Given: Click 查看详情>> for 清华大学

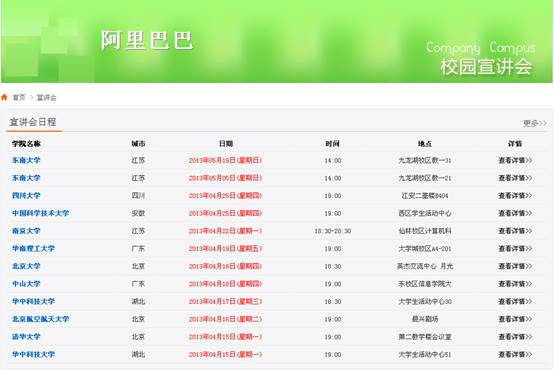Looking at the screenshot, I should 515,337.
